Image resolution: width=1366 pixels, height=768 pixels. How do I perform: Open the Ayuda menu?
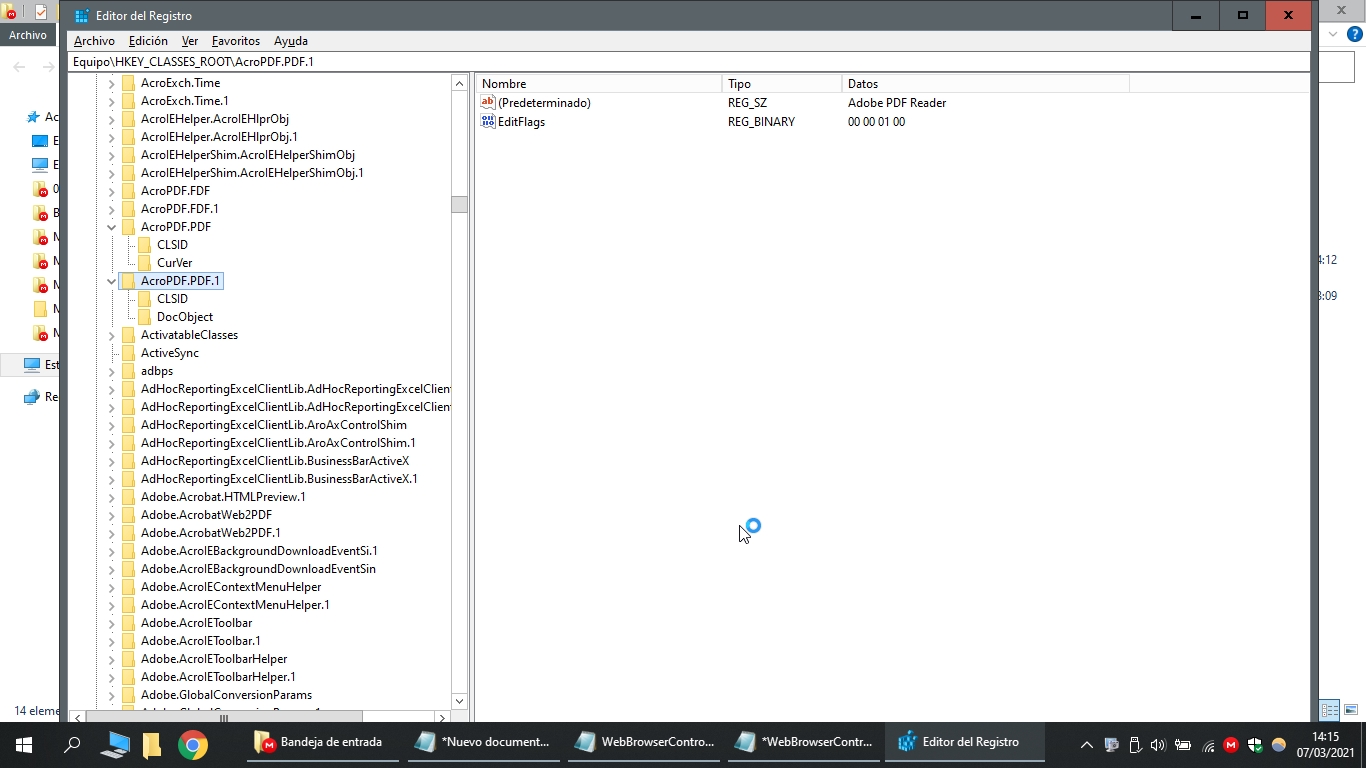click(291, 41)
